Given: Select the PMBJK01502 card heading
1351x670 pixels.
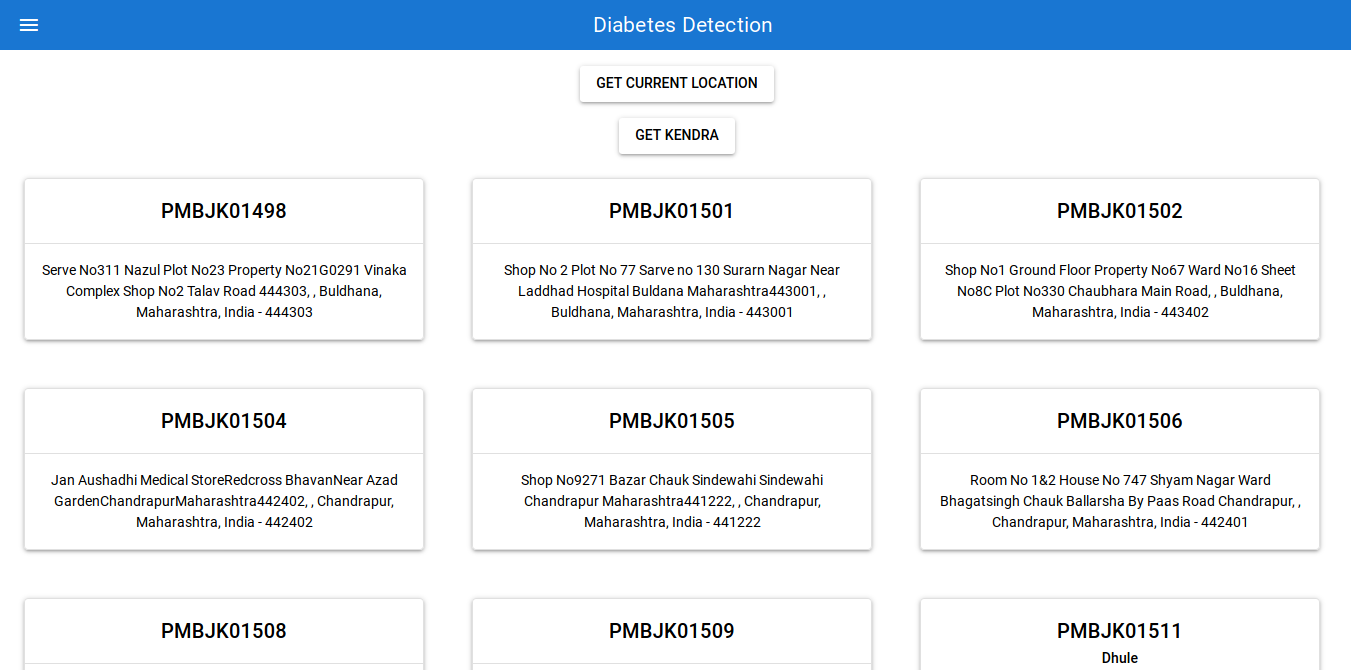Looking at the screenshot, I should [1120, 211].
